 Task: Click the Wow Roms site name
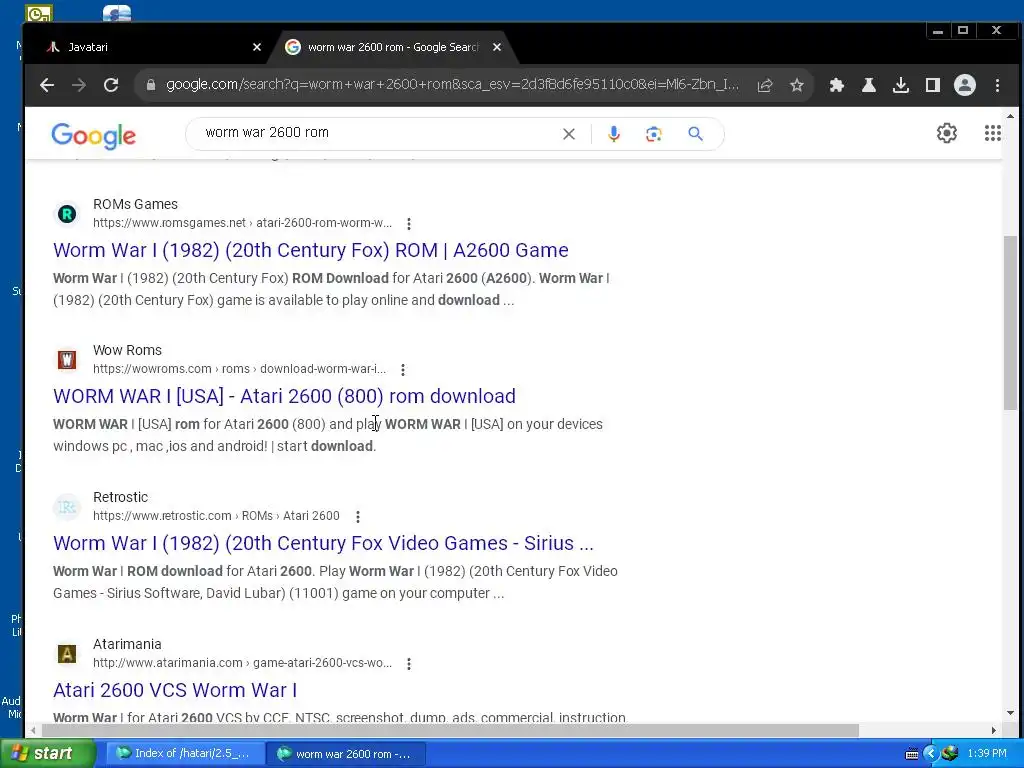click(127, 351)
